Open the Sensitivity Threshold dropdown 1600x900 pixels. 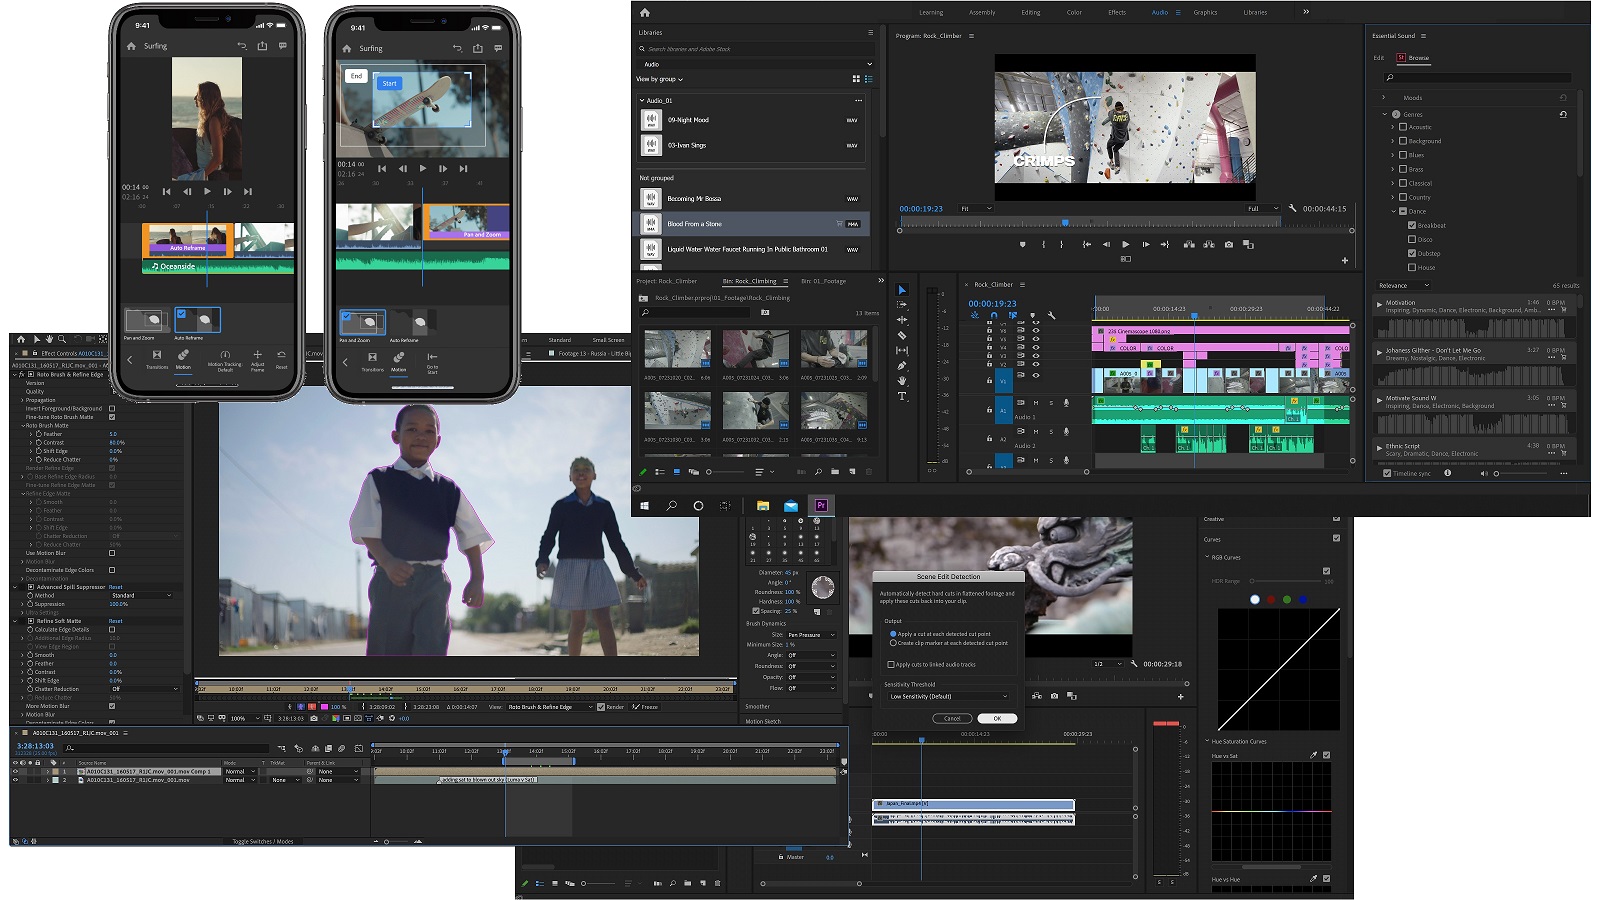[949, 696]
